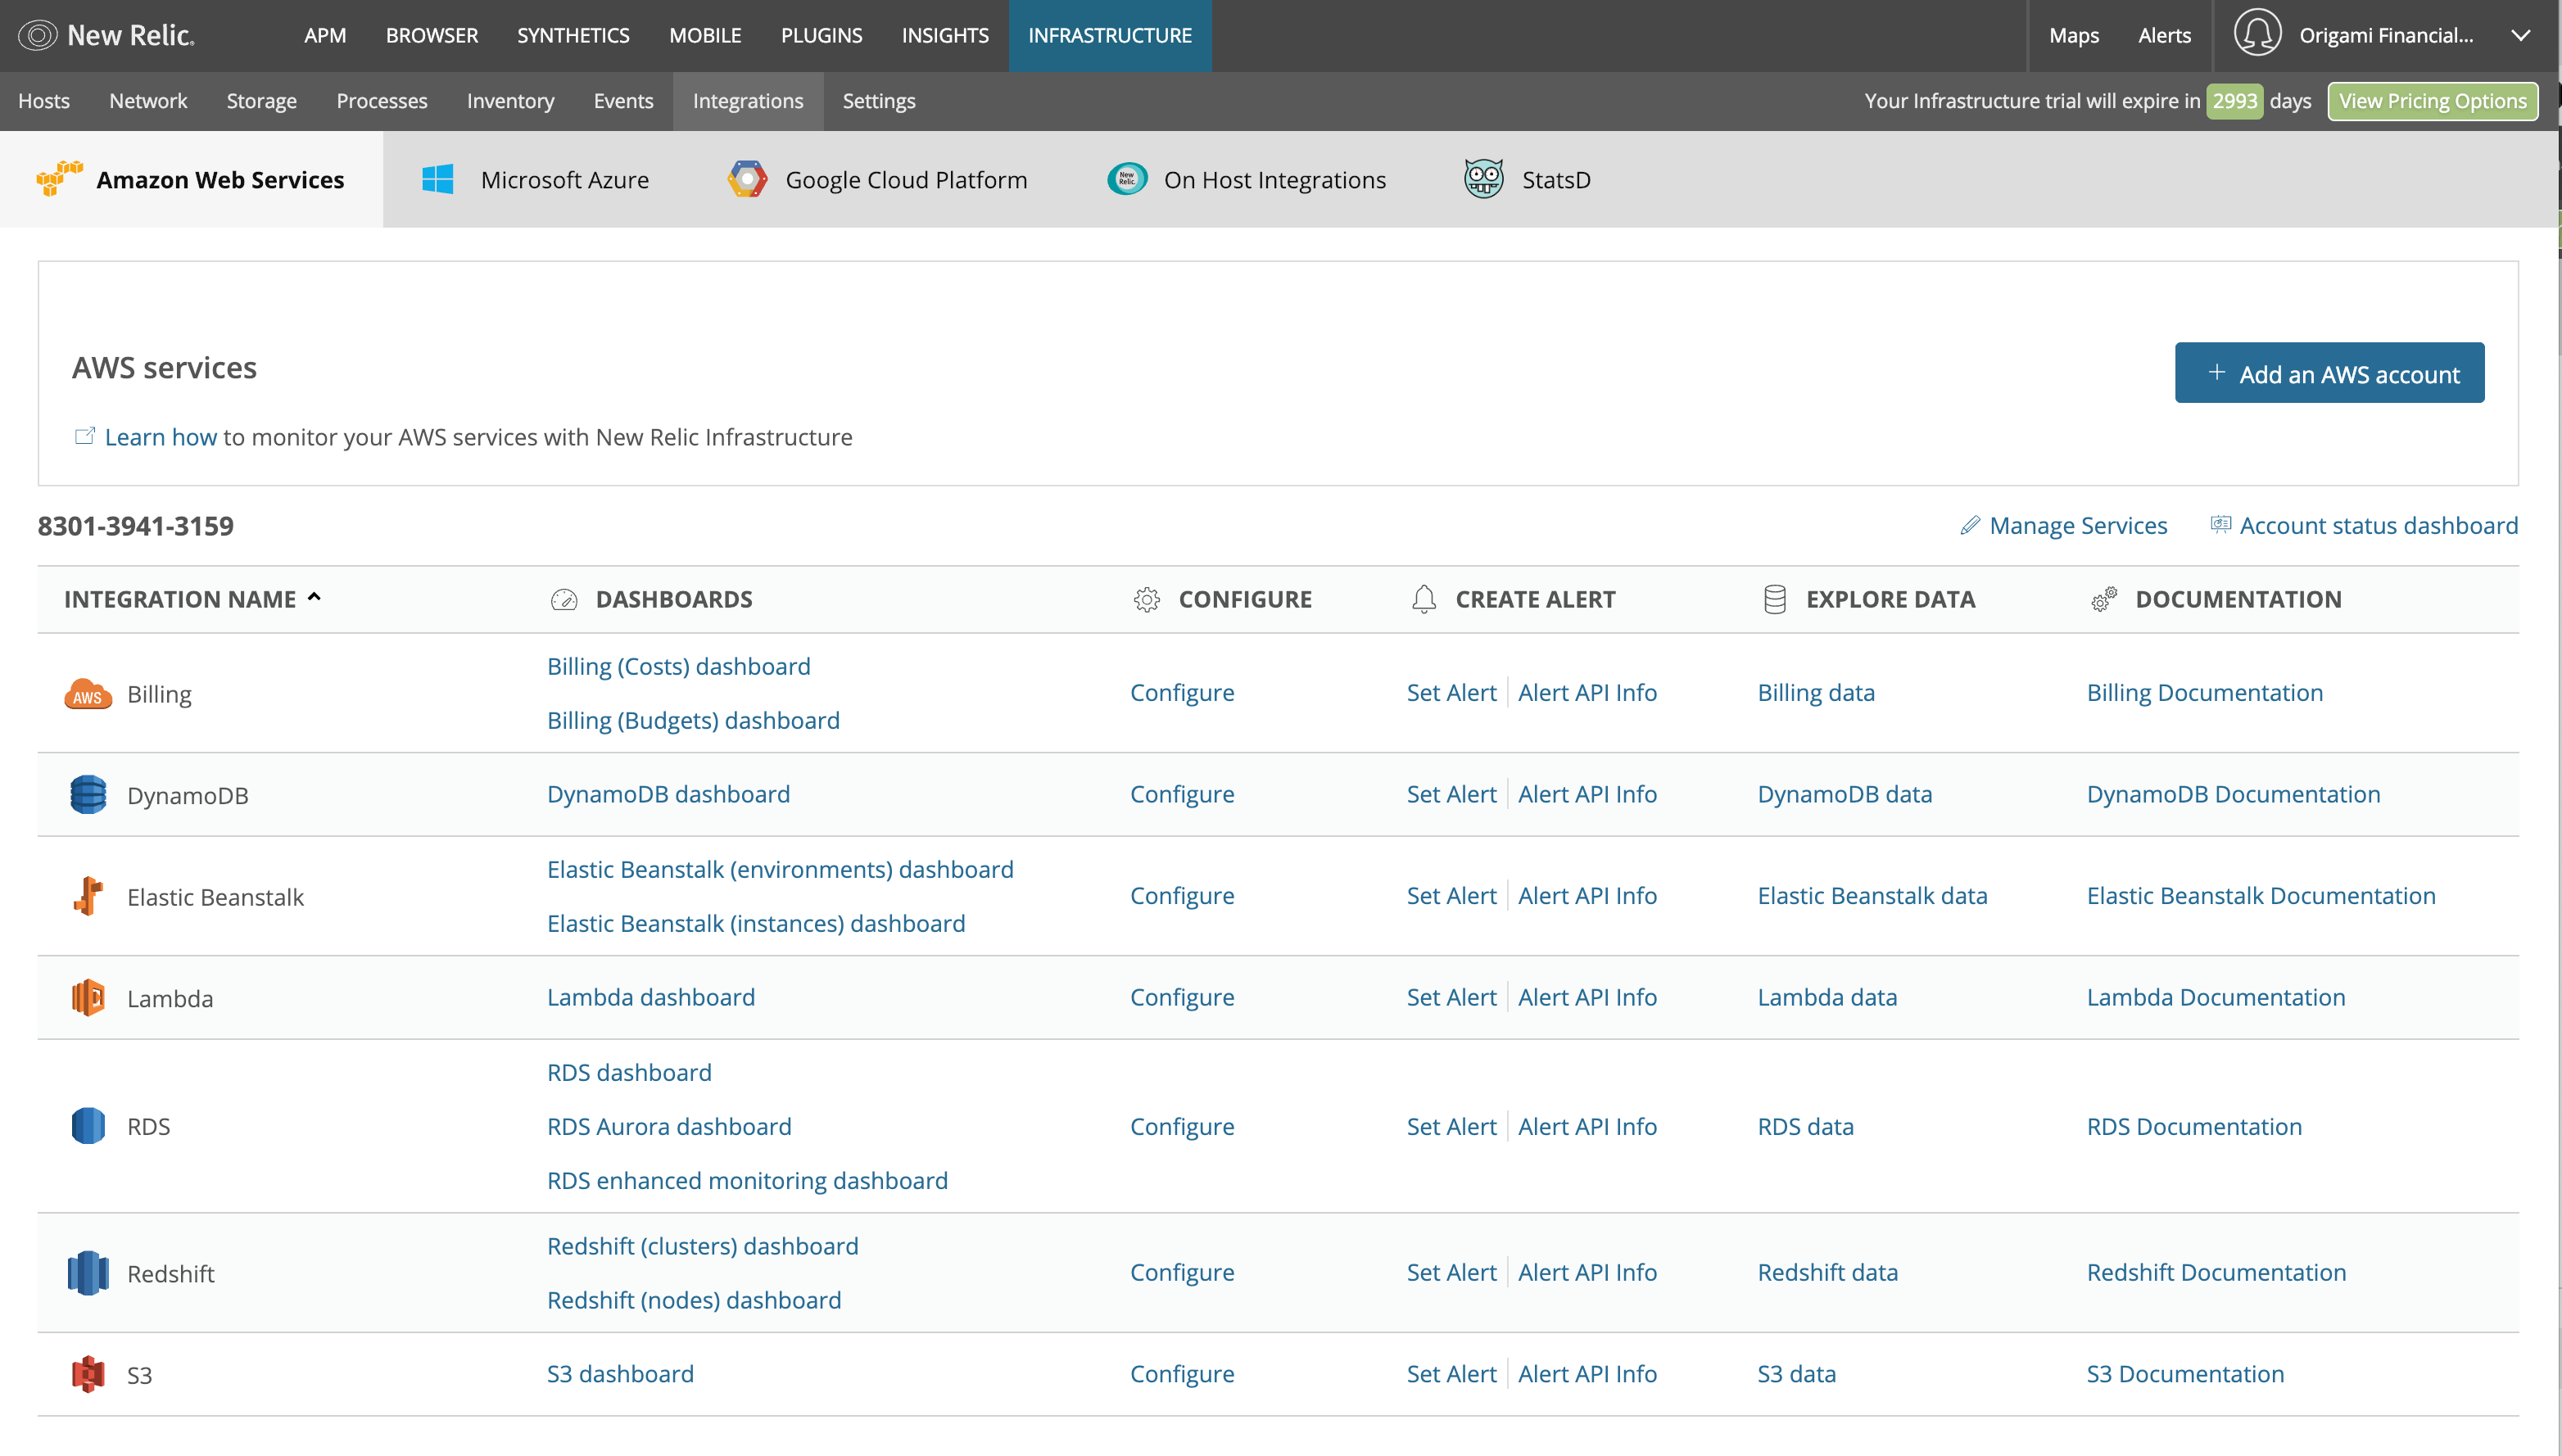
Task: Click the S3 red bucket icon
Action: tap(88, 1374)
